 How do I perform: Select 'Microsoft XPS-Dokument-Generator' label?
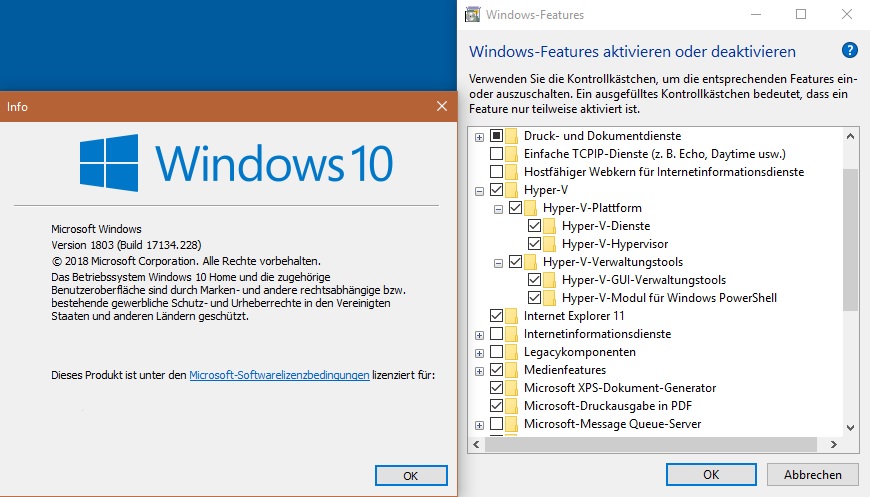click(x=620, y=388)
